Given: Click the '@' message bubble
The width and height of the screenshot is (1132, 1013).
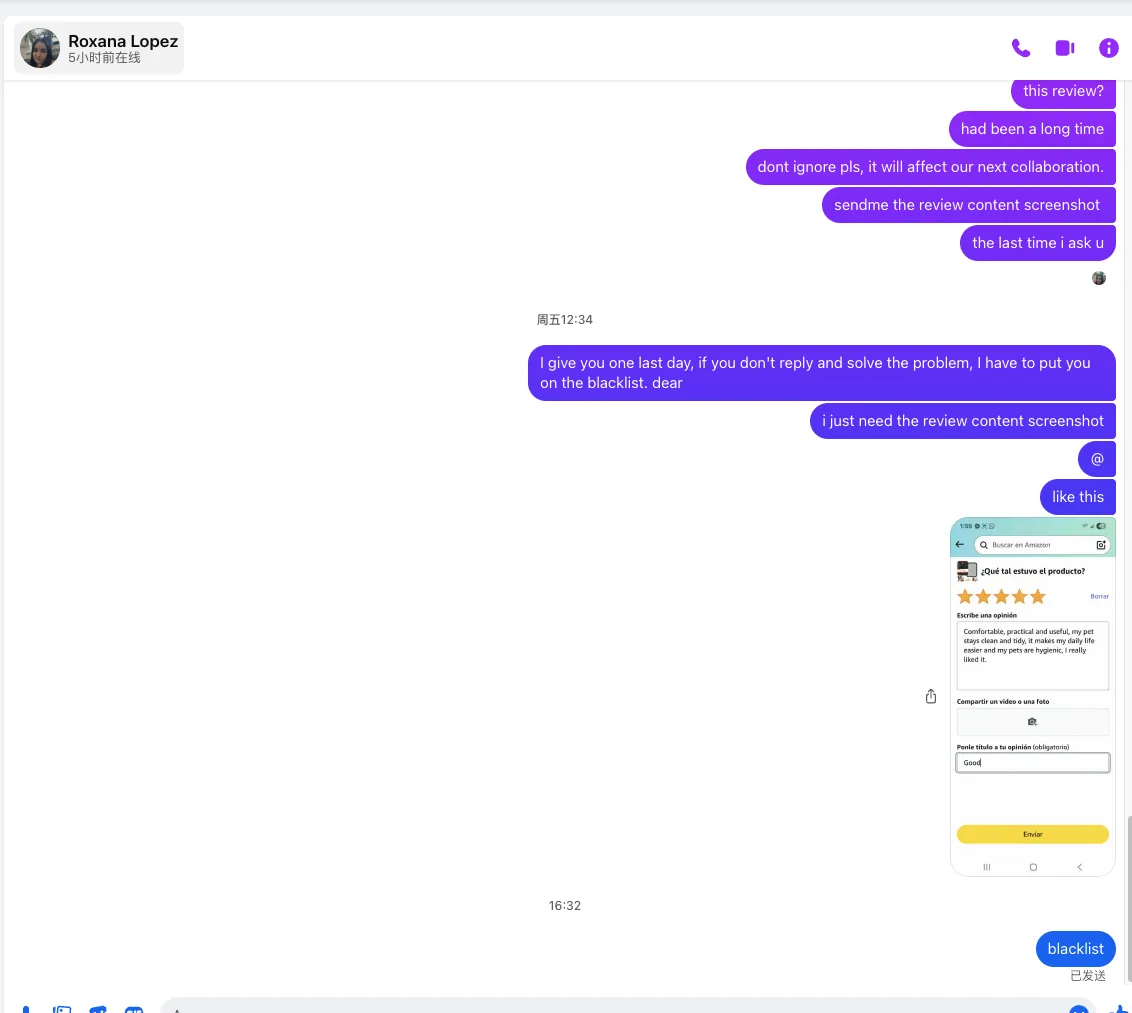Looking at the screenshot, I should point(1097,459).
